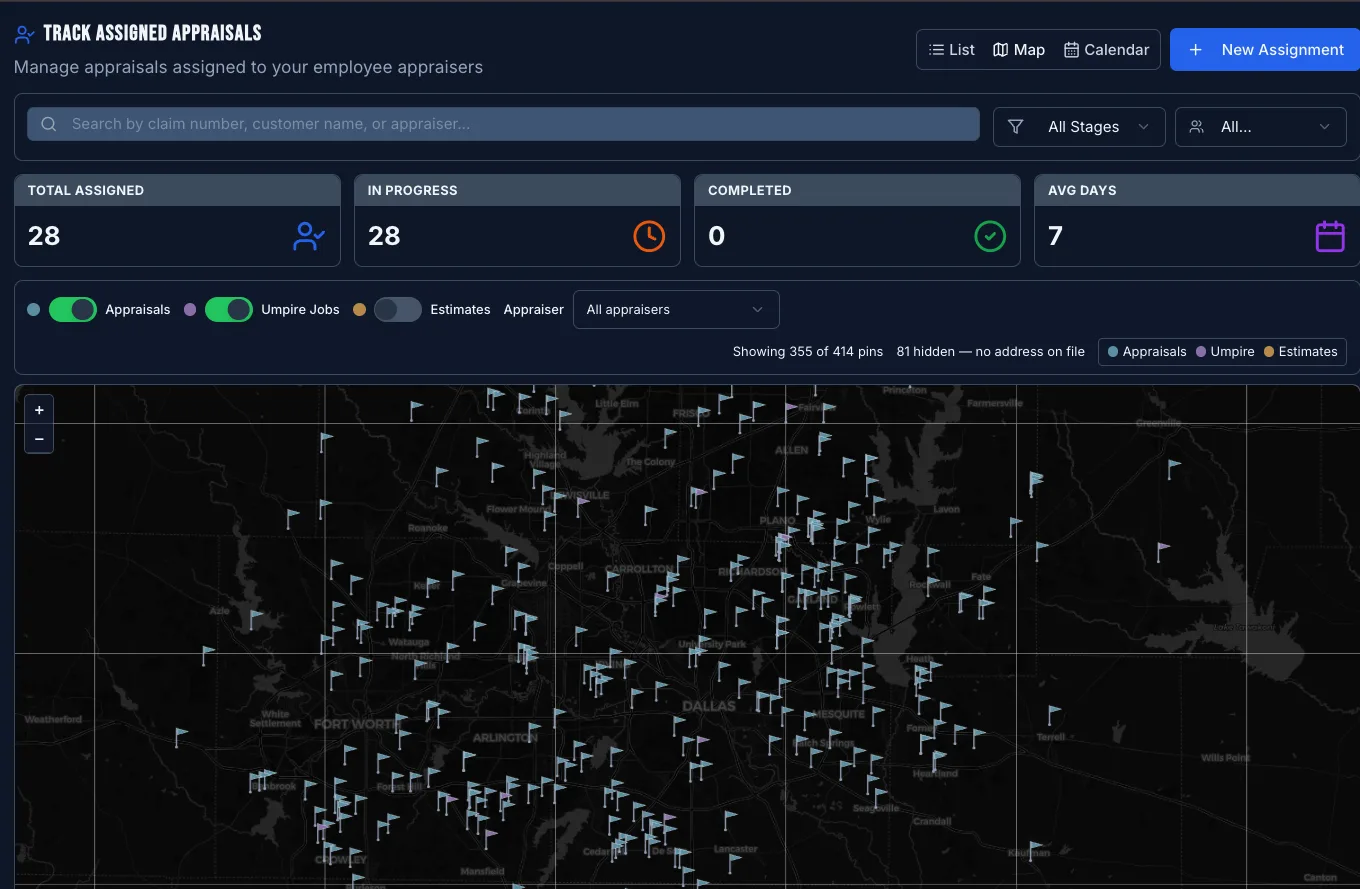Click the Completed count 0

716,236
